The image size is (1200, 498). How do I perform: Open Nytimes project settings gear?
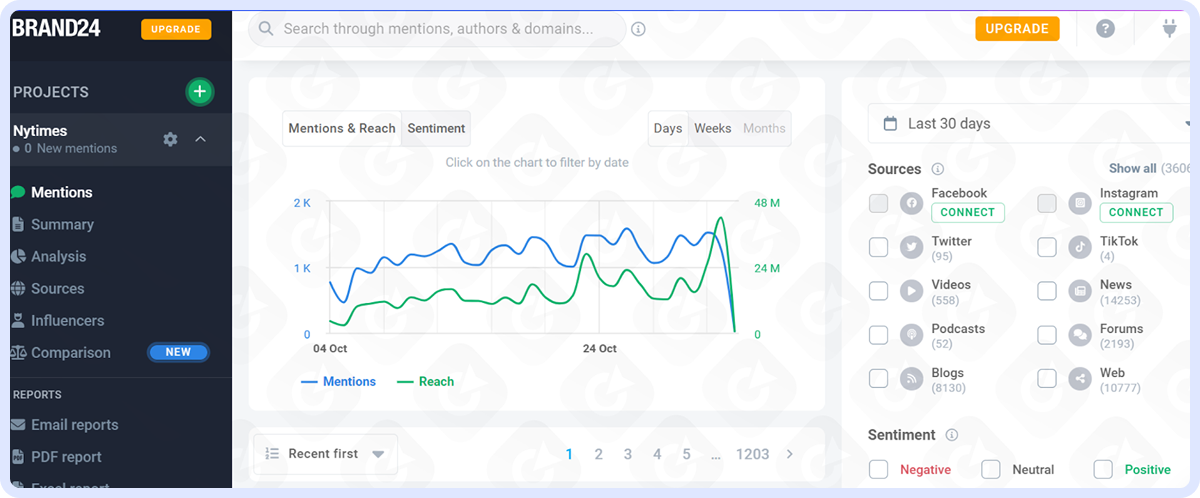coord(170,139)
